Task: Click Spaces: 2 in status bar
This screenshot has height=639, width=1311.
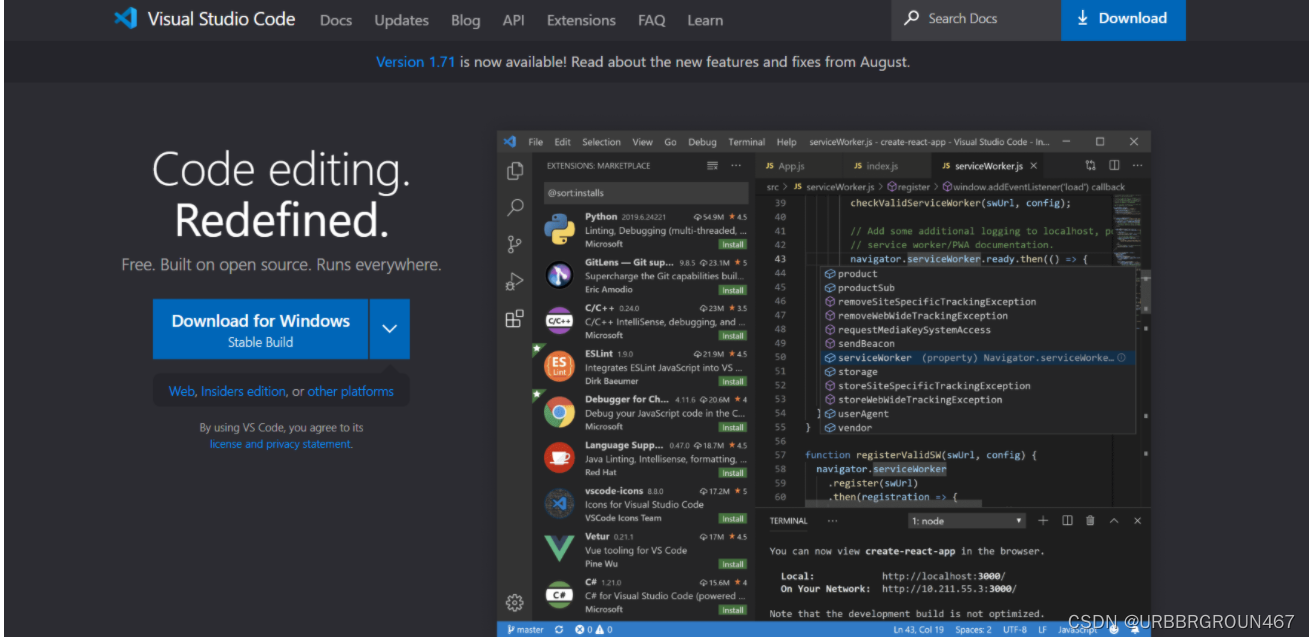Action: (x=973, y=629)
